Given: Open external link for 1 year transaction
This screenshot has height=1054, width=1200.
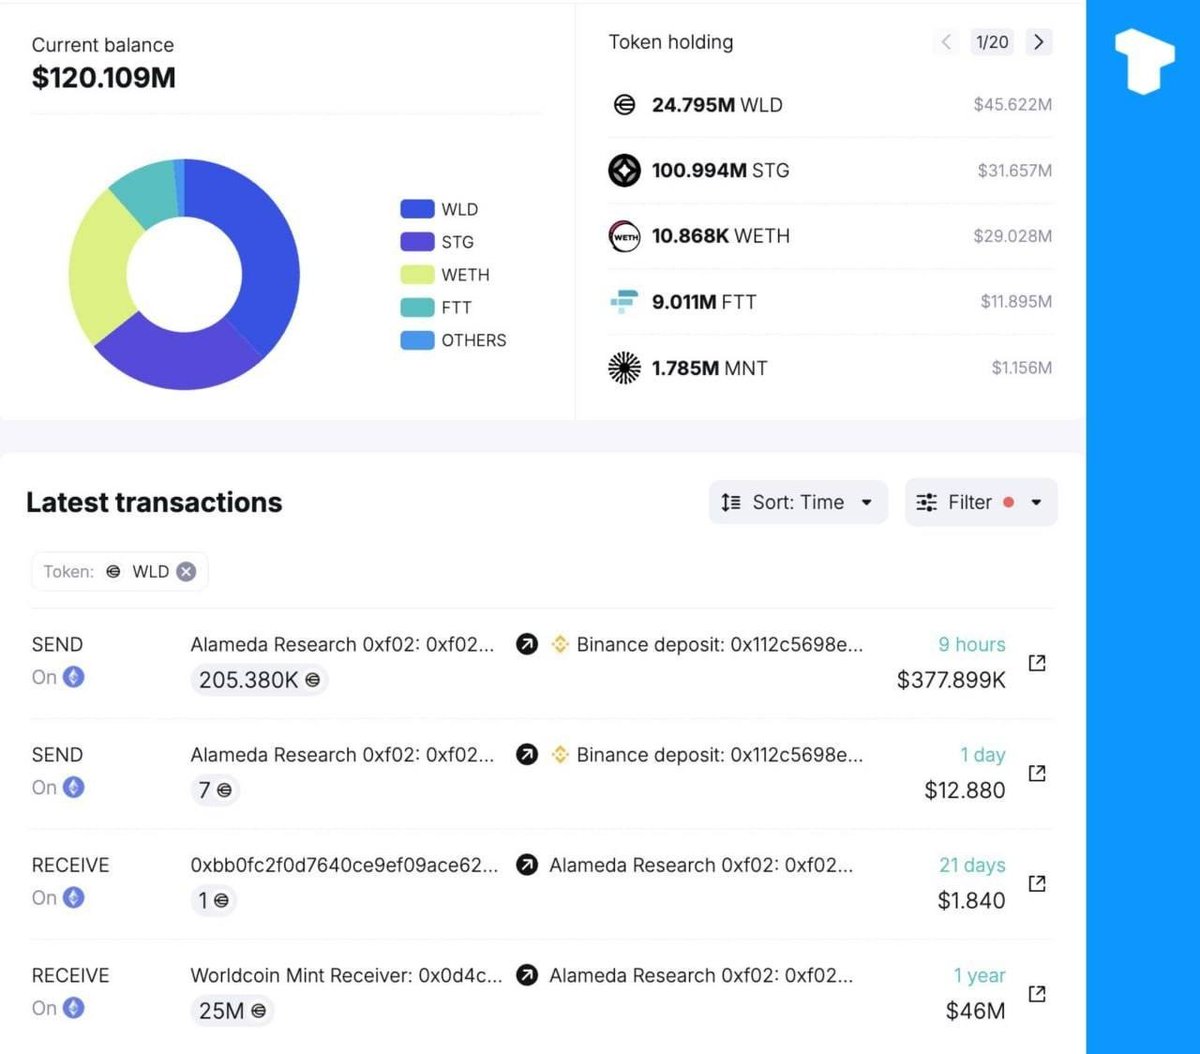Looking at the screenshot, I should click(x=1037, y=993).
